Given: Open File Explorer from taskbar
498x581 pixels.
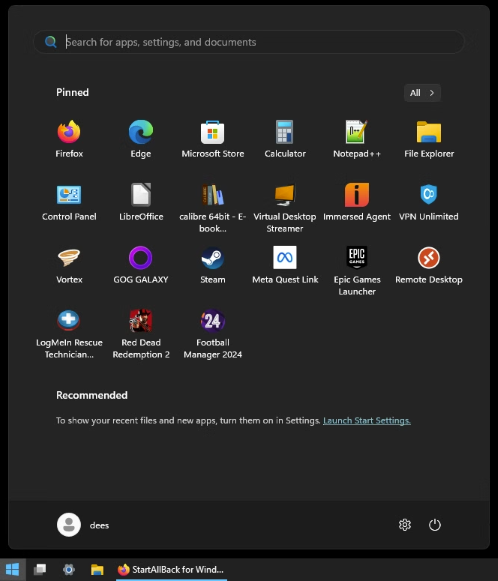Looking at the screenshot, I should click(x=97, y=569).
